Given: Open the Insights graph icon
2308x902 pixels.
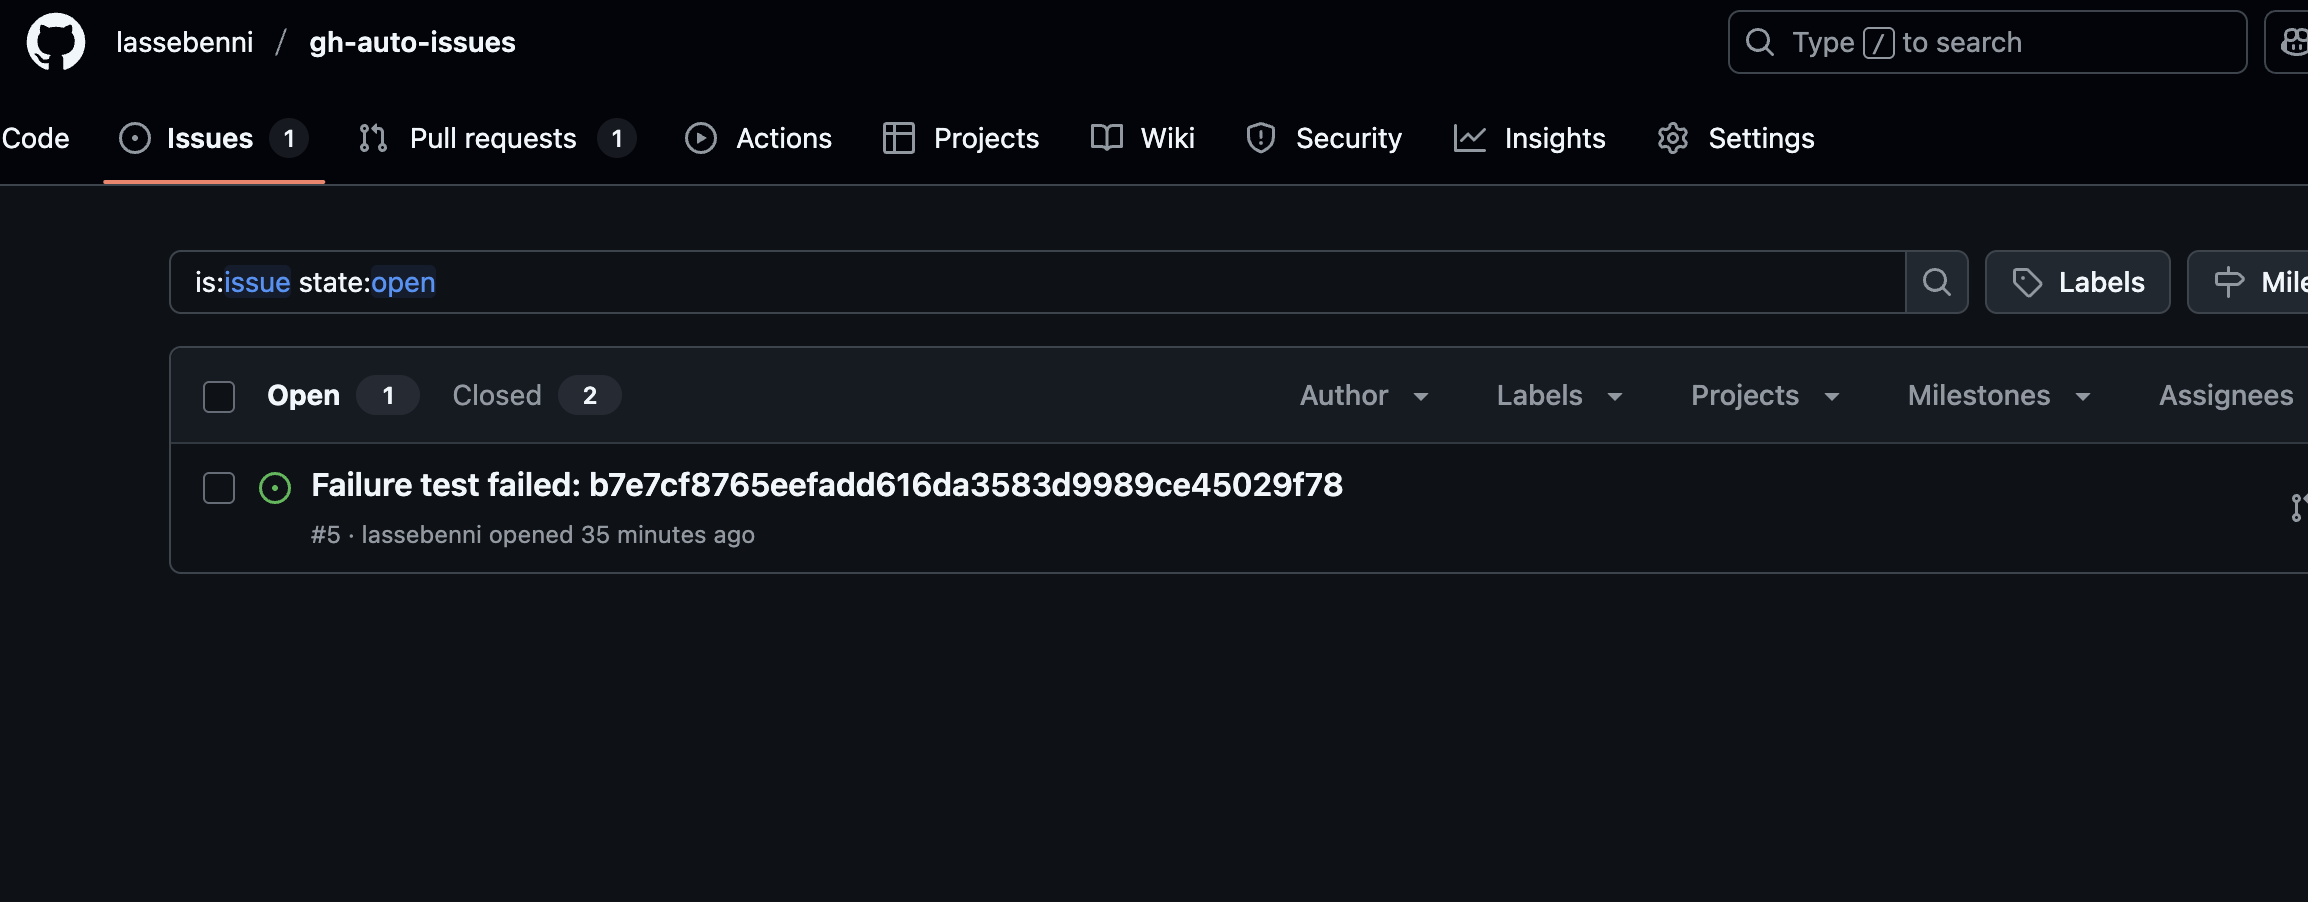Looking at the screenshot, I should 1469,138.
